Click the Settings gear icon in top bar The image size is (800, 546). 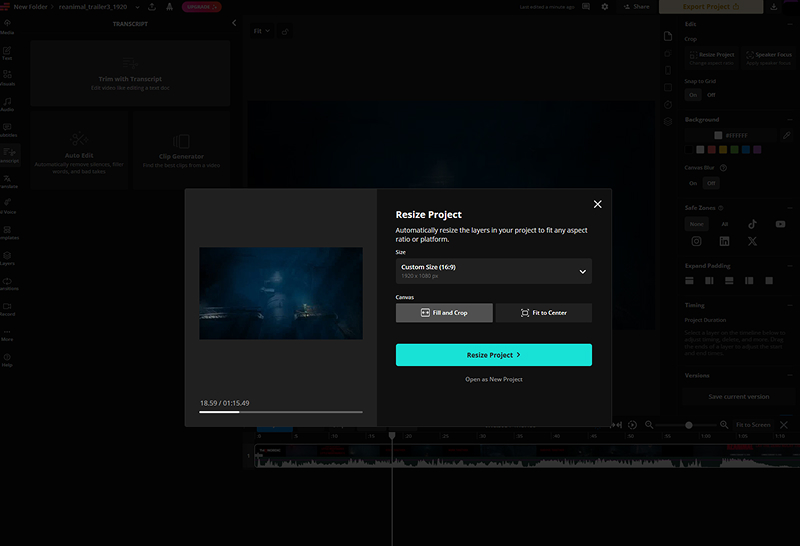coord(604,7)
